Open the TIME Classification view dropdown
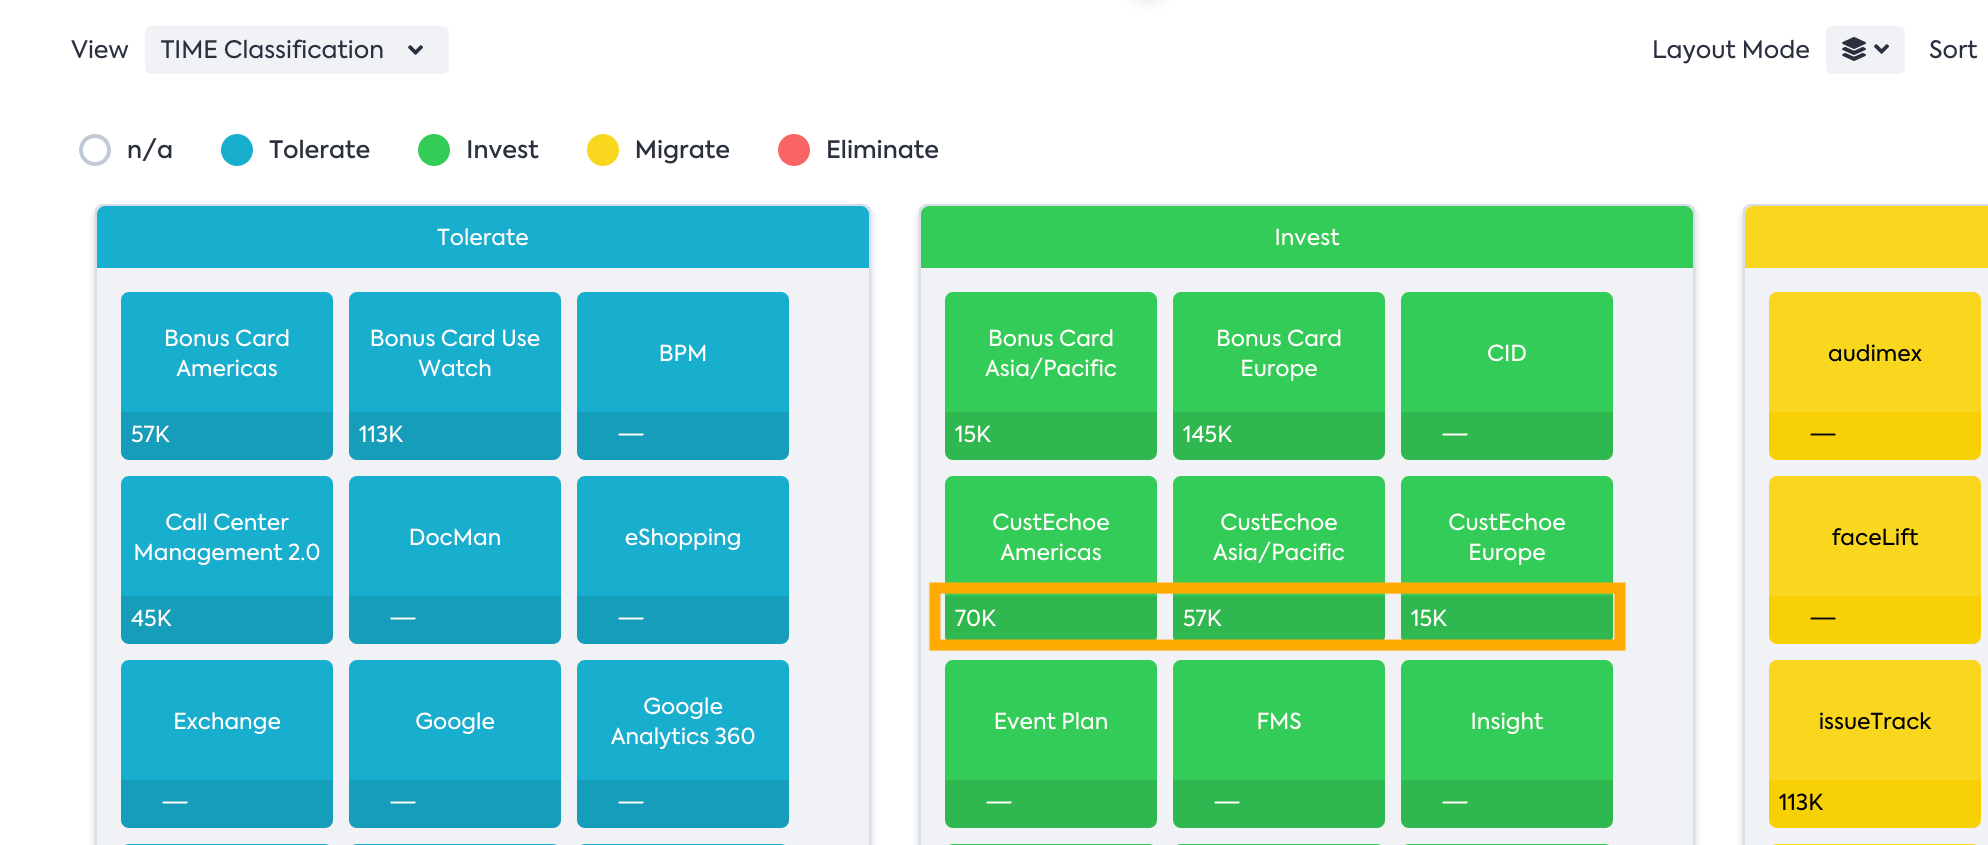 [296, 50]
